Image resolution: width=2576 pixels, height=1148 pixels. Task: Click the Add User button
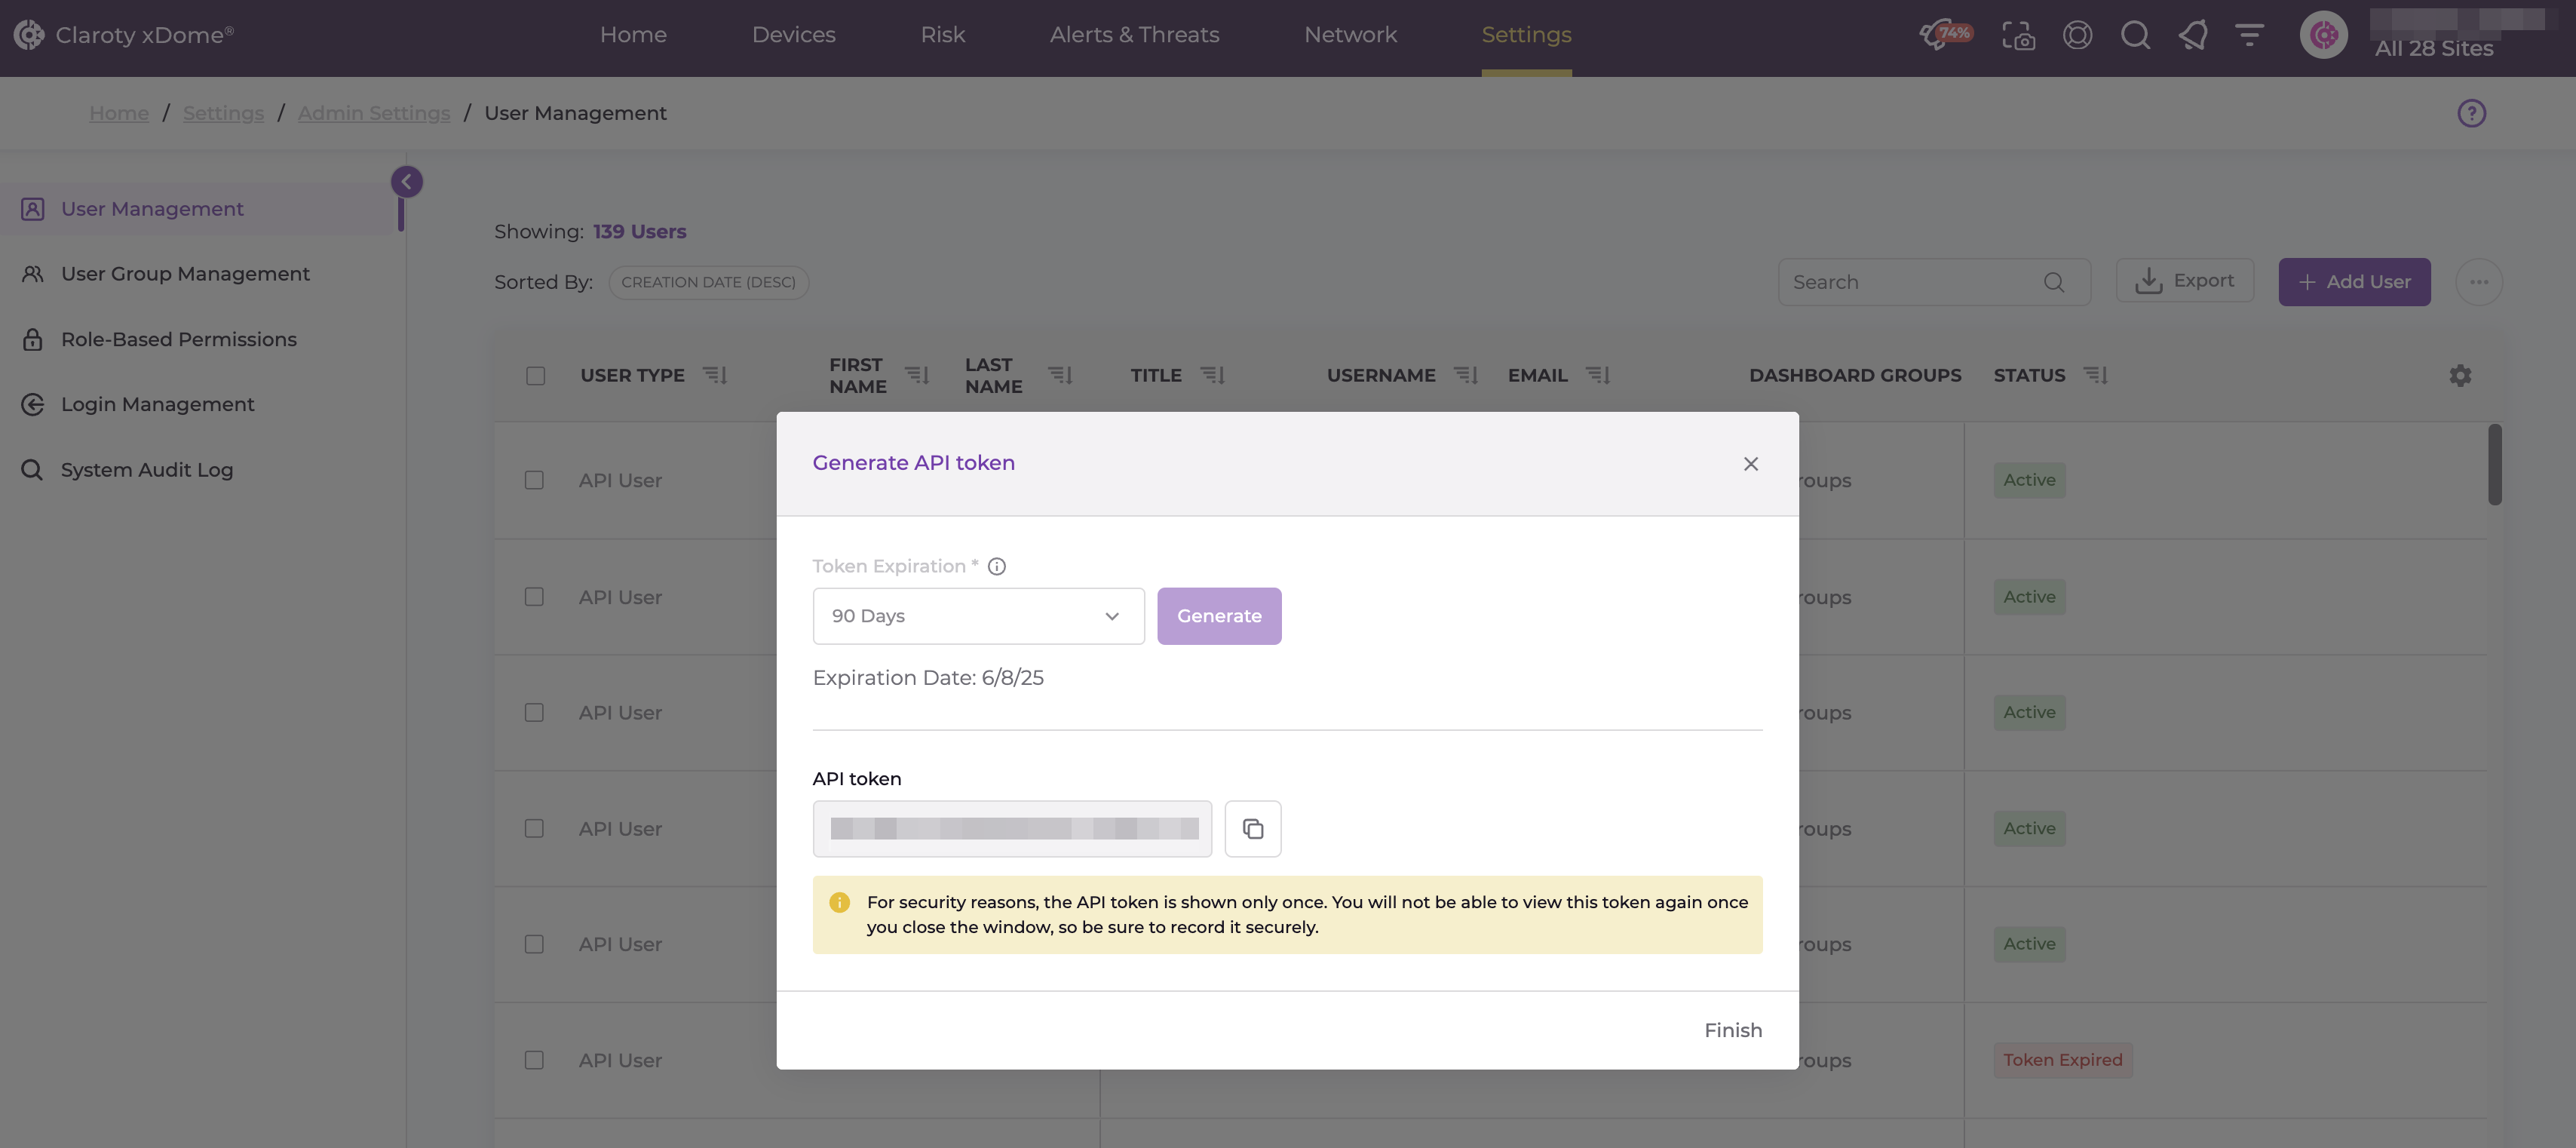click(2354, 282)
